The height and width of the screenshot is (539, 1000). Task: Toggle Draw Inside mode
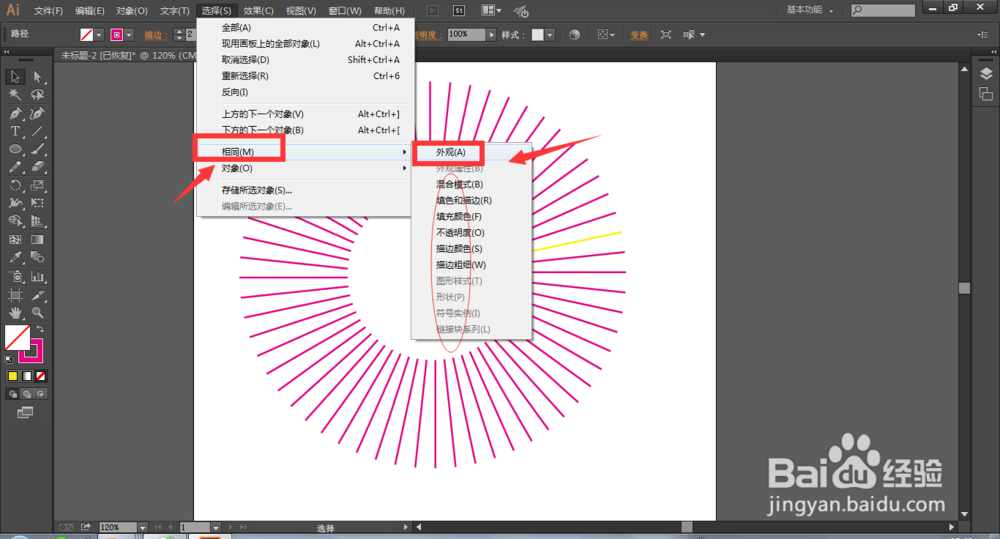coord(40,394)
